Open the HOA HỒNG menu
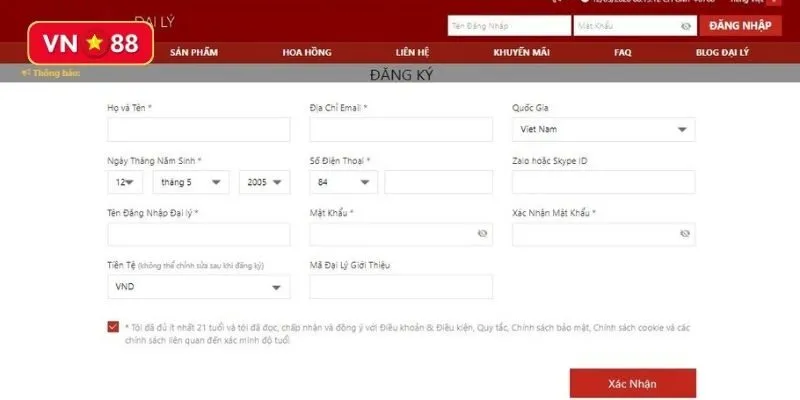 tap(307, 53)
